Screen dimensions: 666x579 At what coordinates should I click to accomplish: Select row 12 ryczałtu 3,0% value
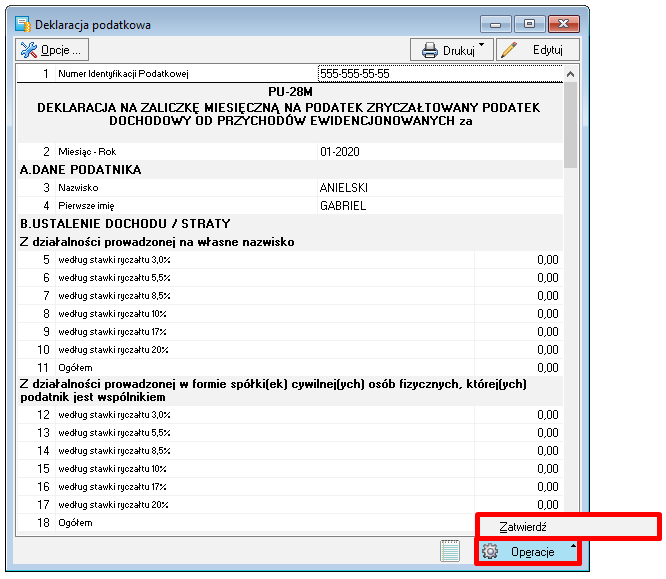(519, 415)
